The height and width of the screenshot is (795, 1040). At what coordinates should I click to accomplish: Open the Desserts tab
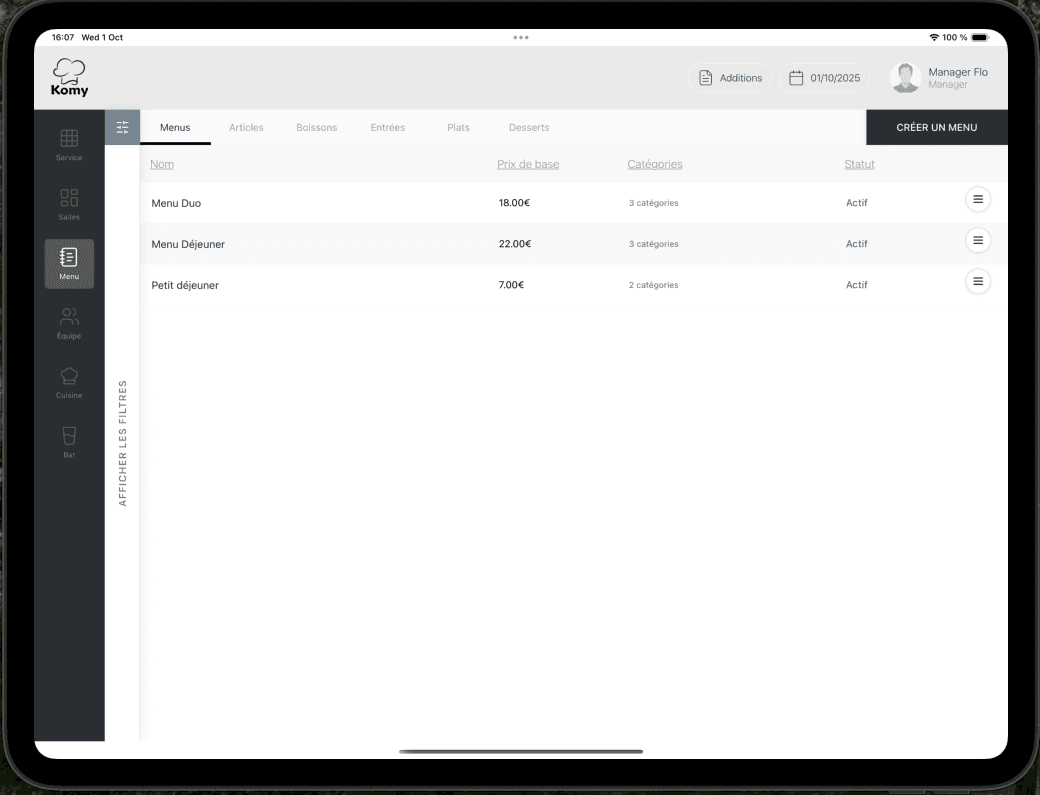529,127
